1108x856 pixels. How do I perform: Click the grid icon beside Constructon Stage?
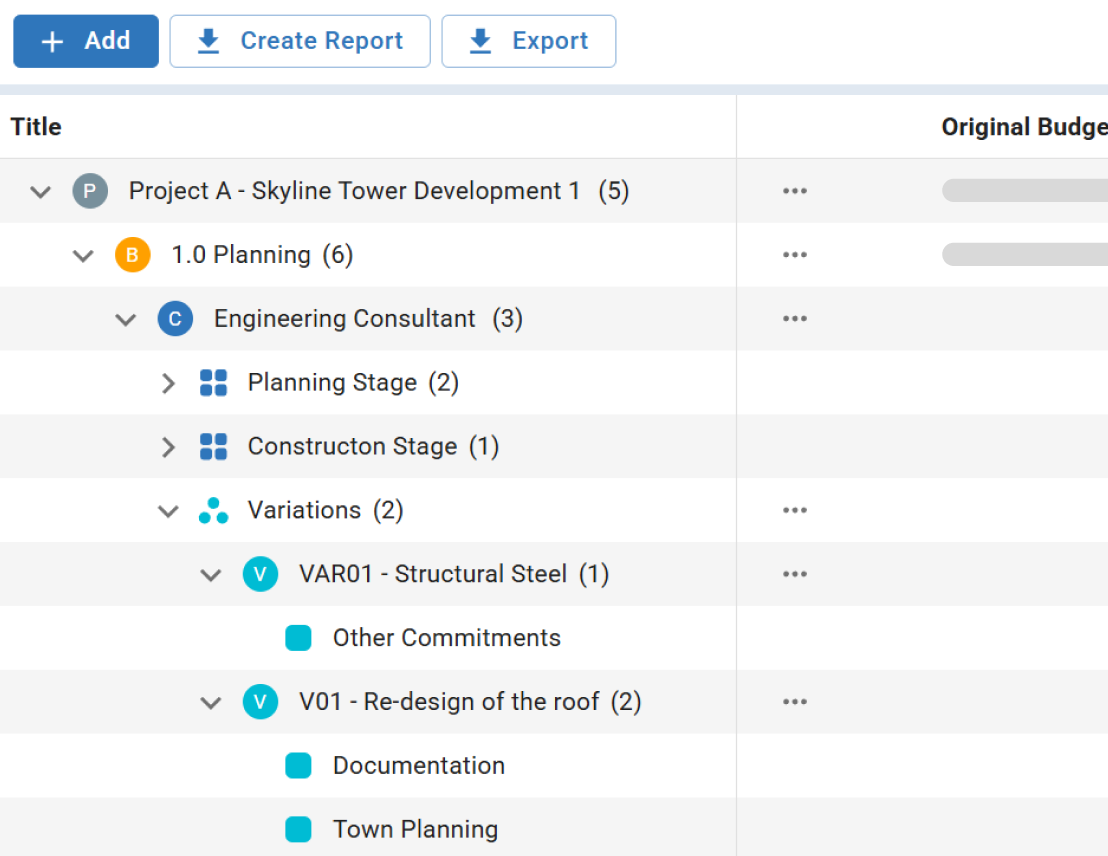pos(212,446)
